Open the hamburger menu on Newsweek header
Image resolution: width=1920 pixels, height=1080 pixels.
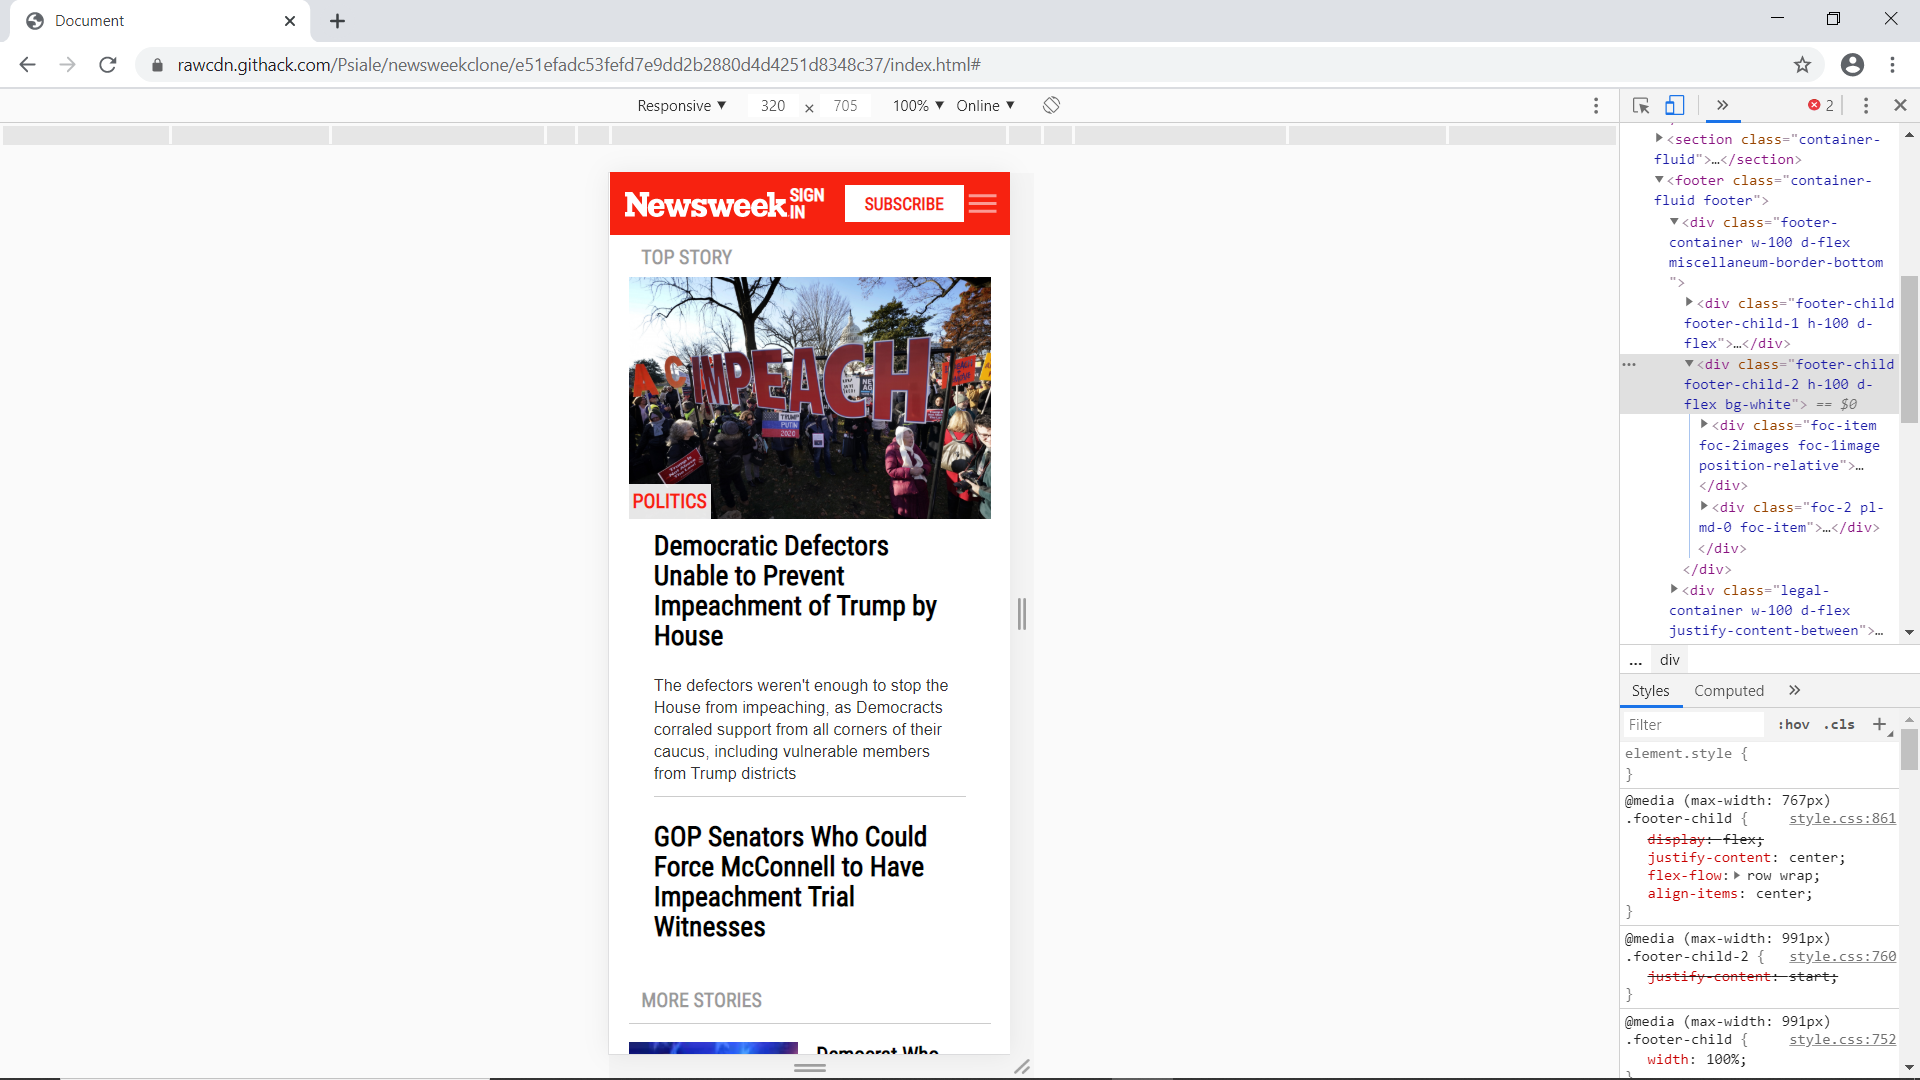[982, 204]
